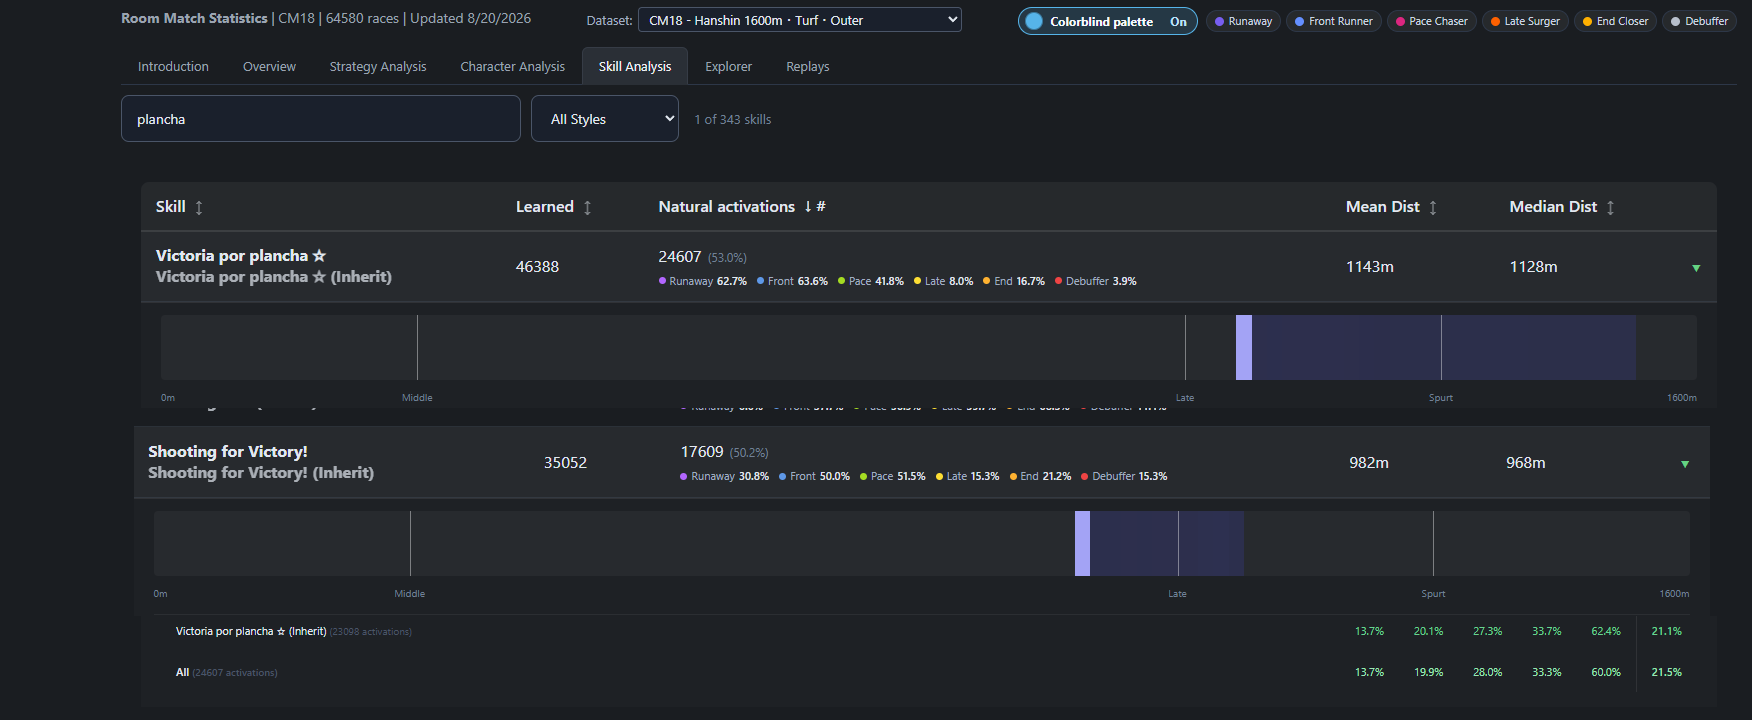Screen dimensions: 1752x720
Task: Click the highlighted activation bar in Victoria chart
Action: (x=1244, y=348)
